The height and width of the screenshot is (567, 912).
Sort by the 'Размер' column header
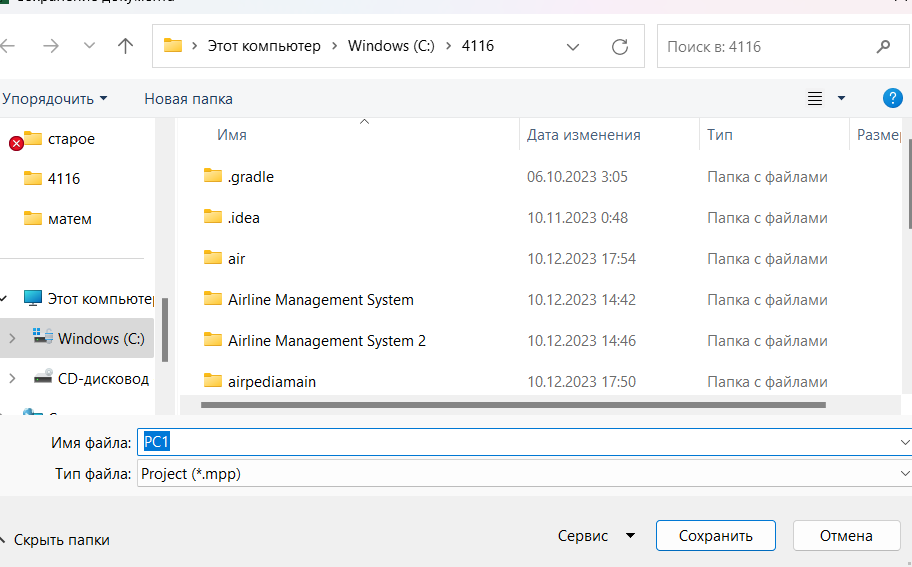tap(878, 135)
